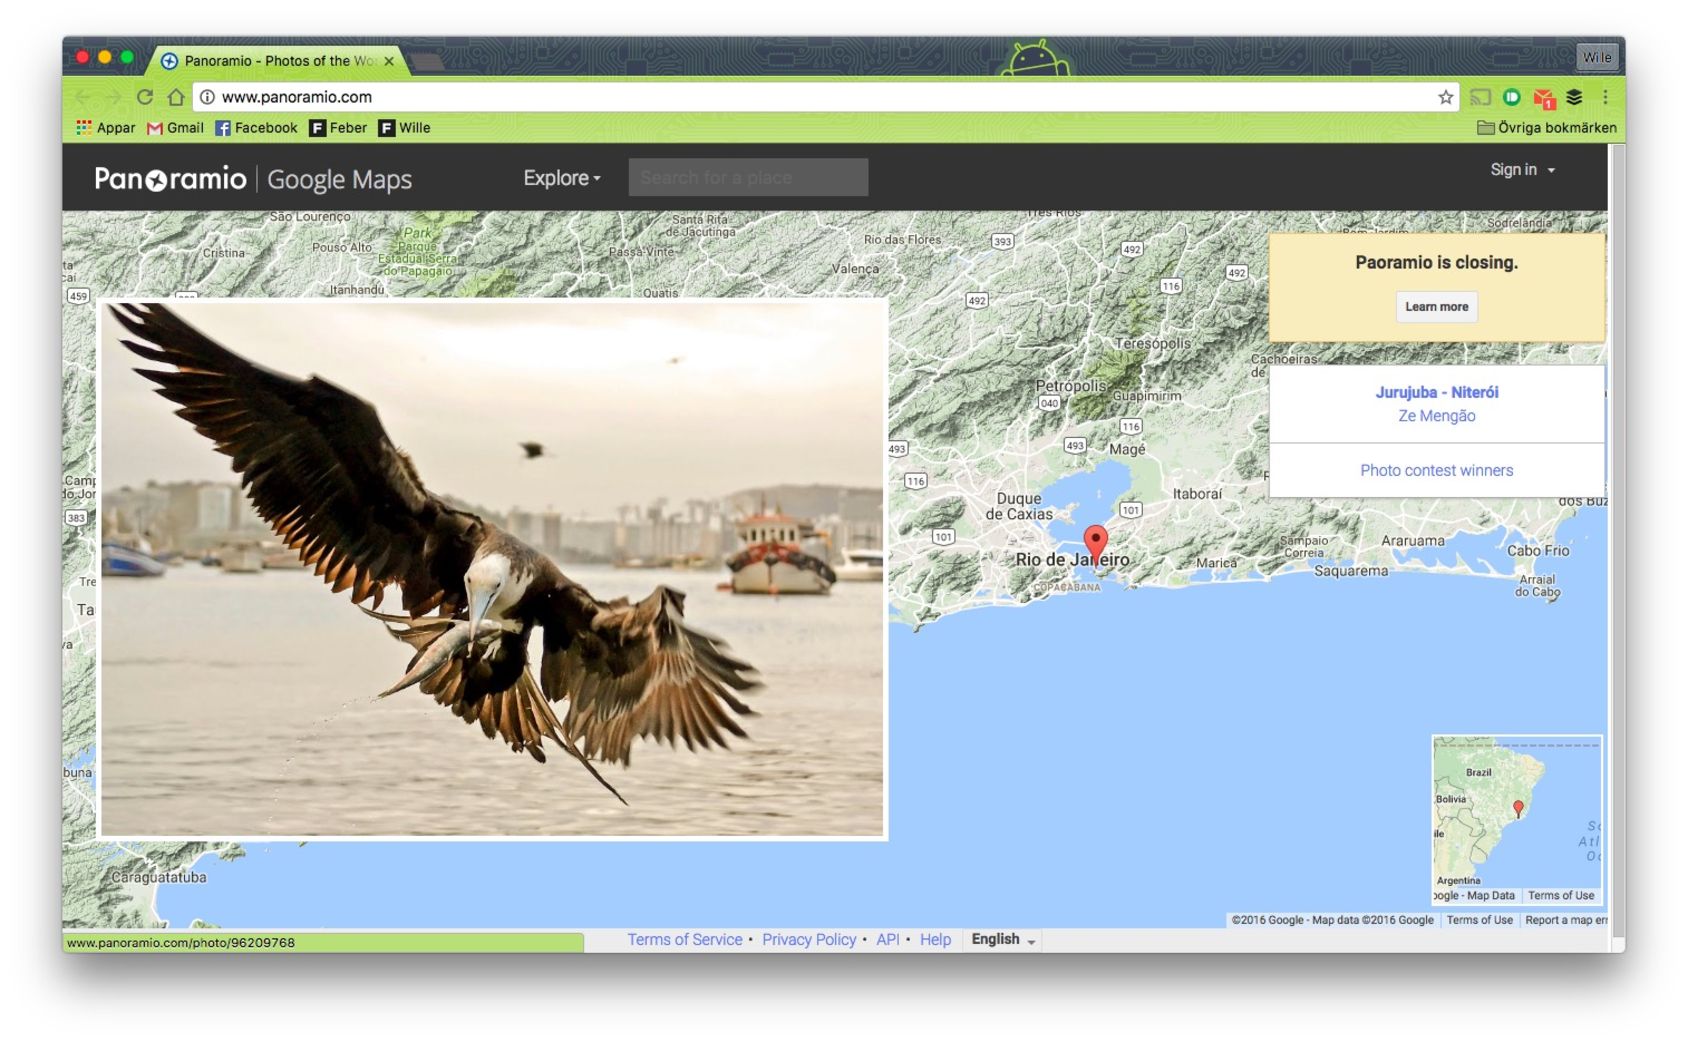1688x1042 pixels.
Task: Go to the browser home page icon
Action: pos(176,97)
